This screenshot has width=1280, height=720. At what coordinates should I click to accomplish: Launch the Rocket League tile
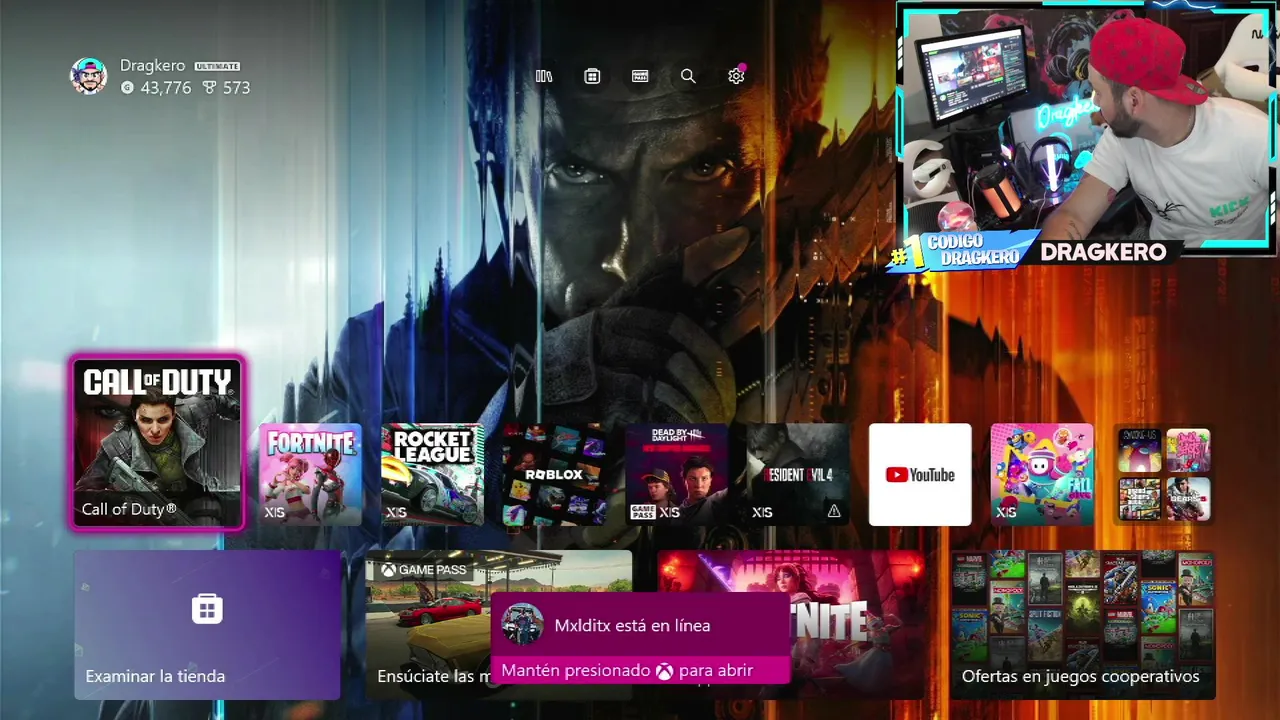point(432,475)
